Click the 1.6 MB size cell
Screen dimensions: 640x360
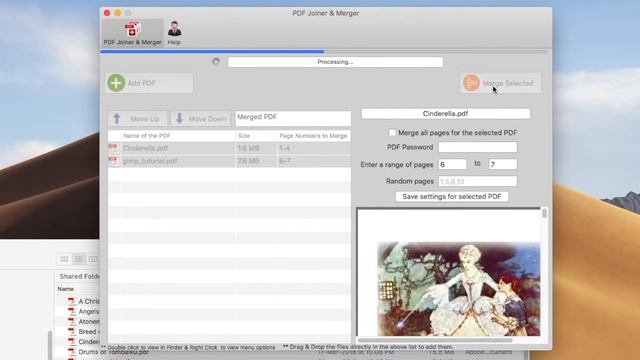tap(248, 148)
